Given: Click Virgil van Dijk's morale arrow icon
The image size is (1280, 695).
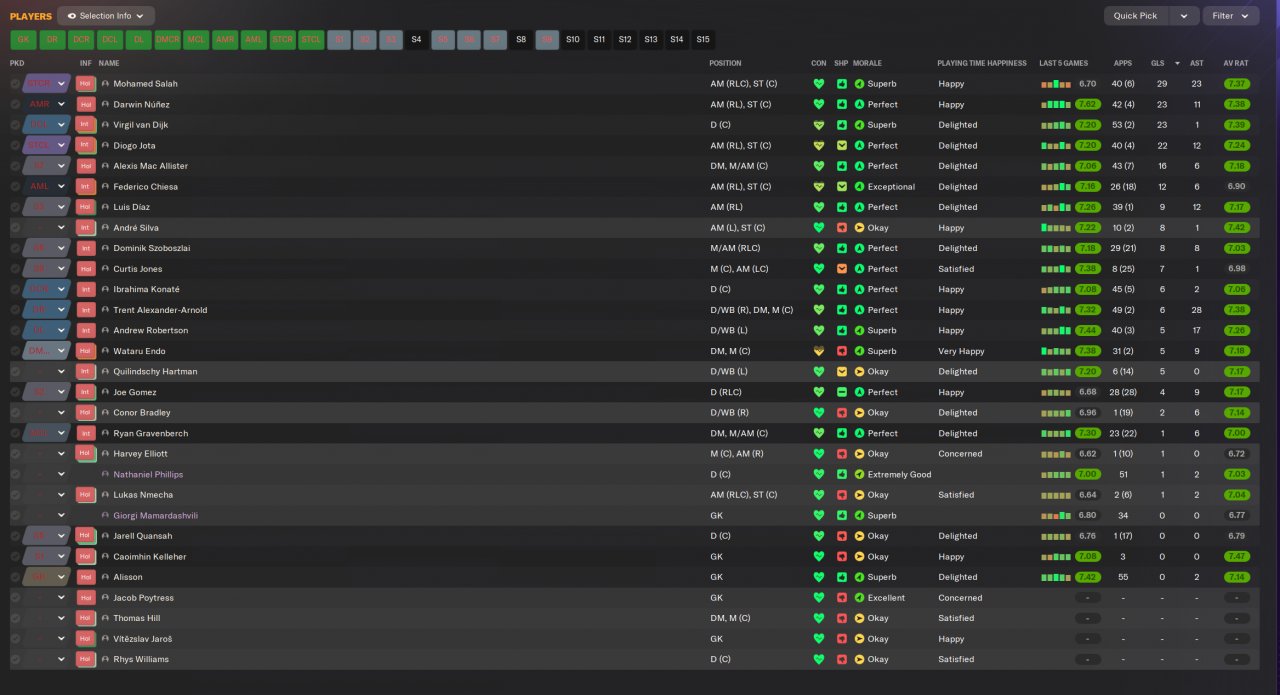Looking at the screenshot, I should 859,125.
